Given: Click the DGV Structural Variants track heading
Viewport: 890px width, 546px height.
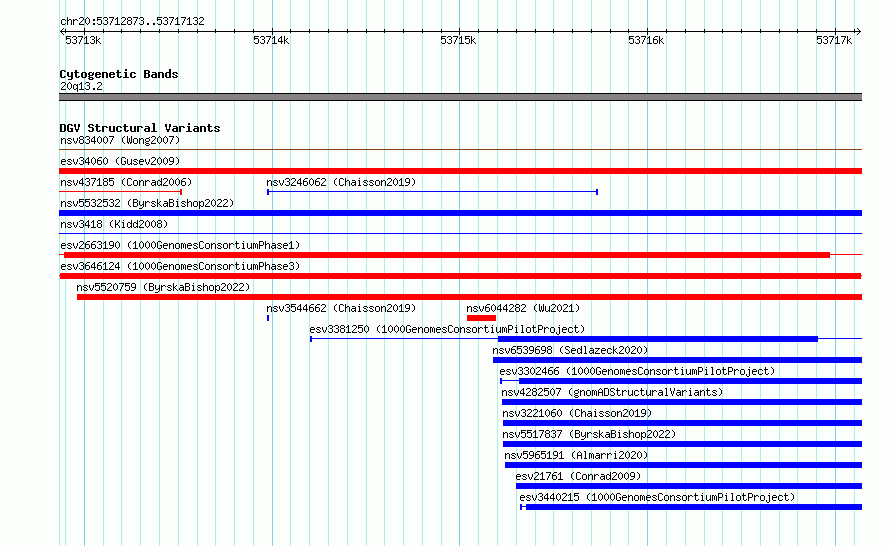Looking at the screenshot, I should (140, 128).
